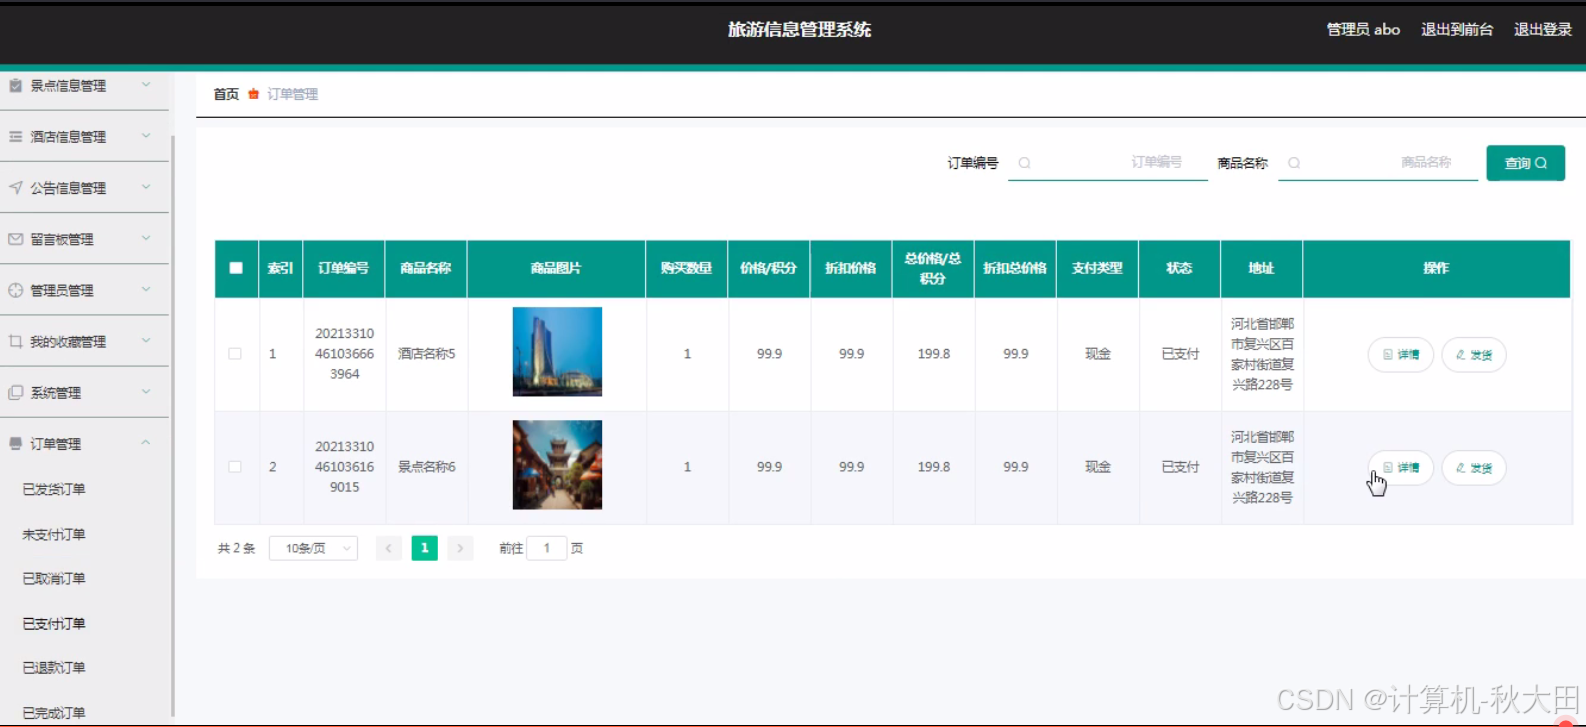
Task: Open the 已发货订单 submenu item
Action: (x=54, y=489)
